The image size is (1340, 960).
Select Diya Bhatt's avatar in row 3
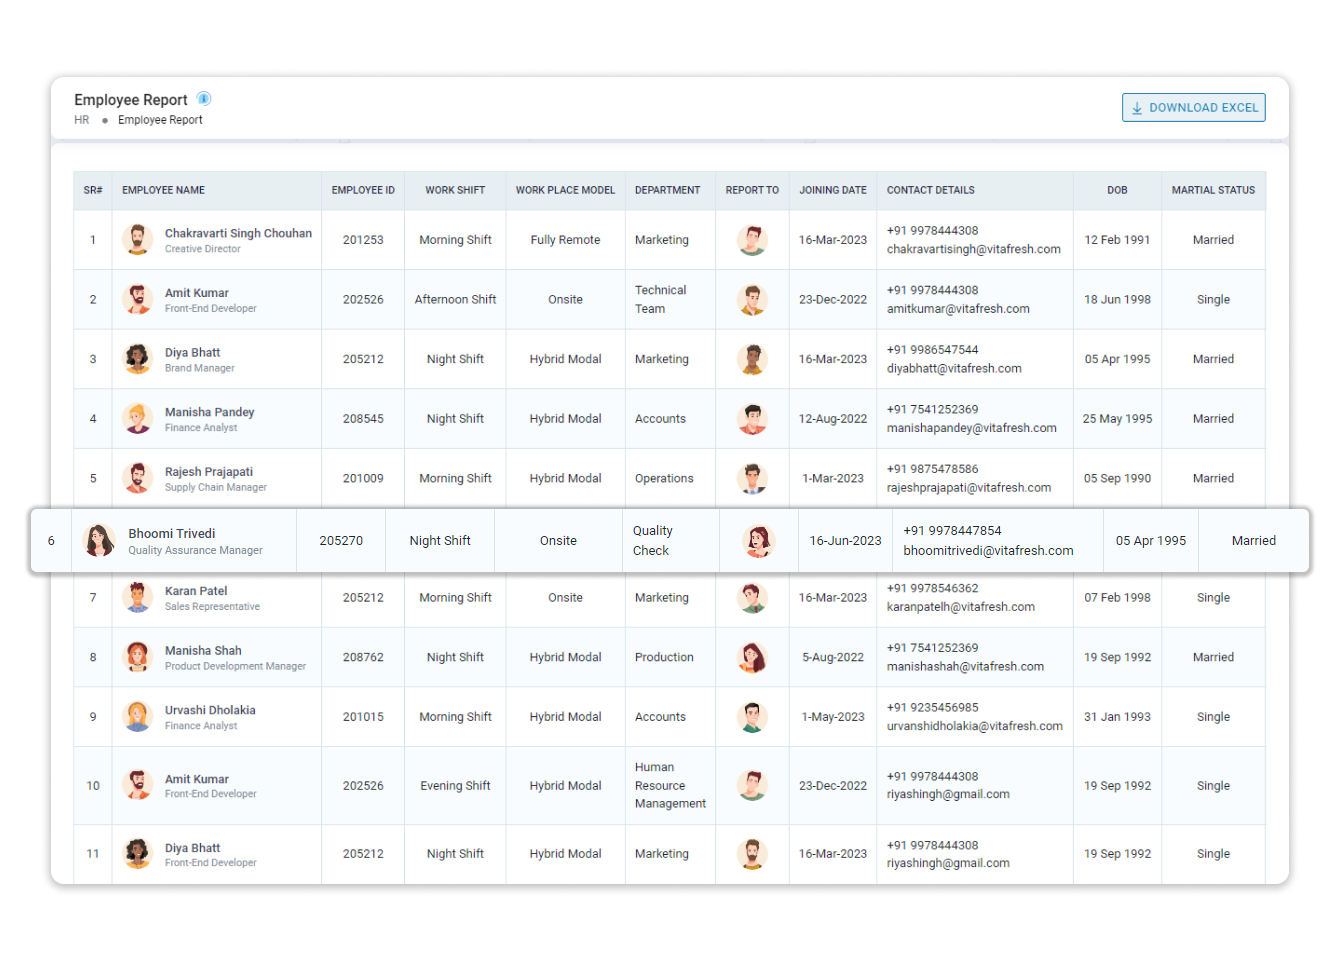point(137,358)
